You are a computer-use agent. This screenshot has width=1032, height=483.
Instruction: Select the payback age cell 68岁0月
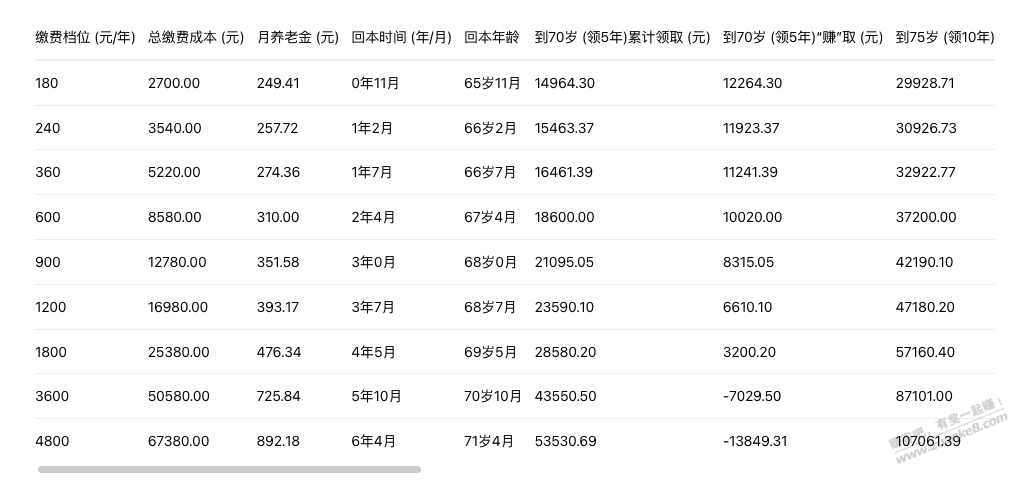coord(491,262)
